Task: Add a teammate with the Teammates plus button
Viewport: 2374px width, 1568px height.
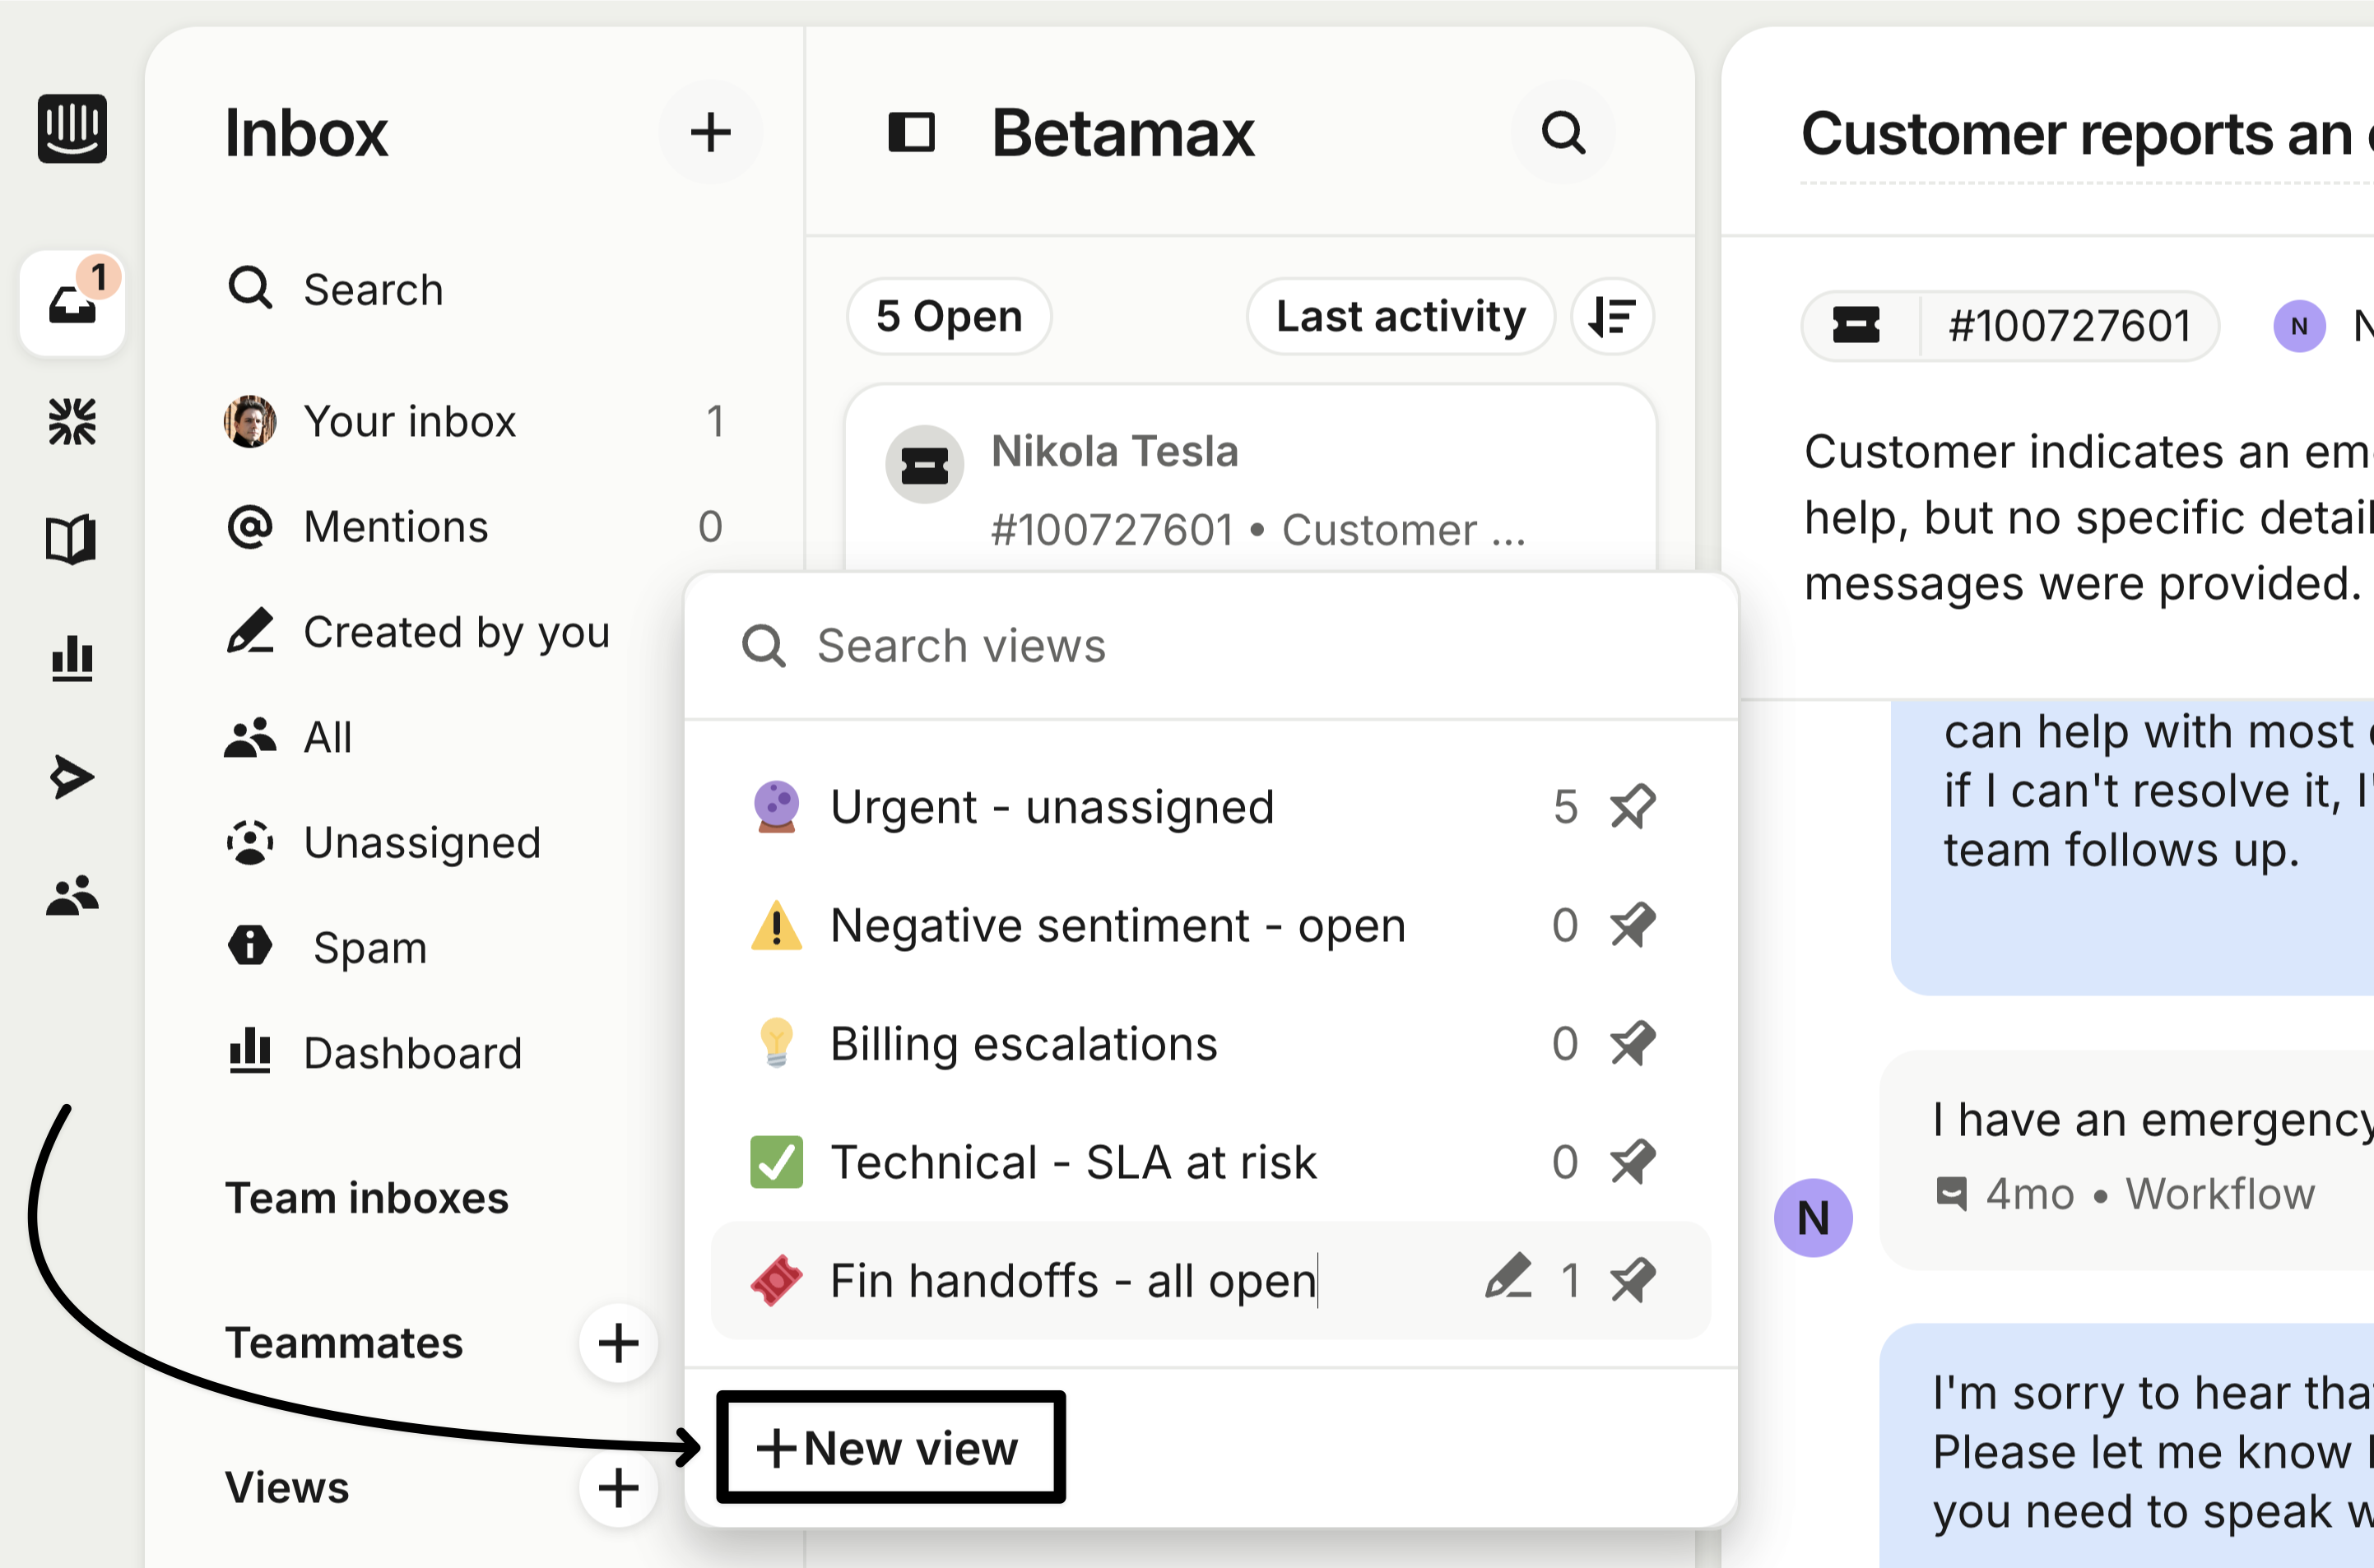Action: (618, 1343)
